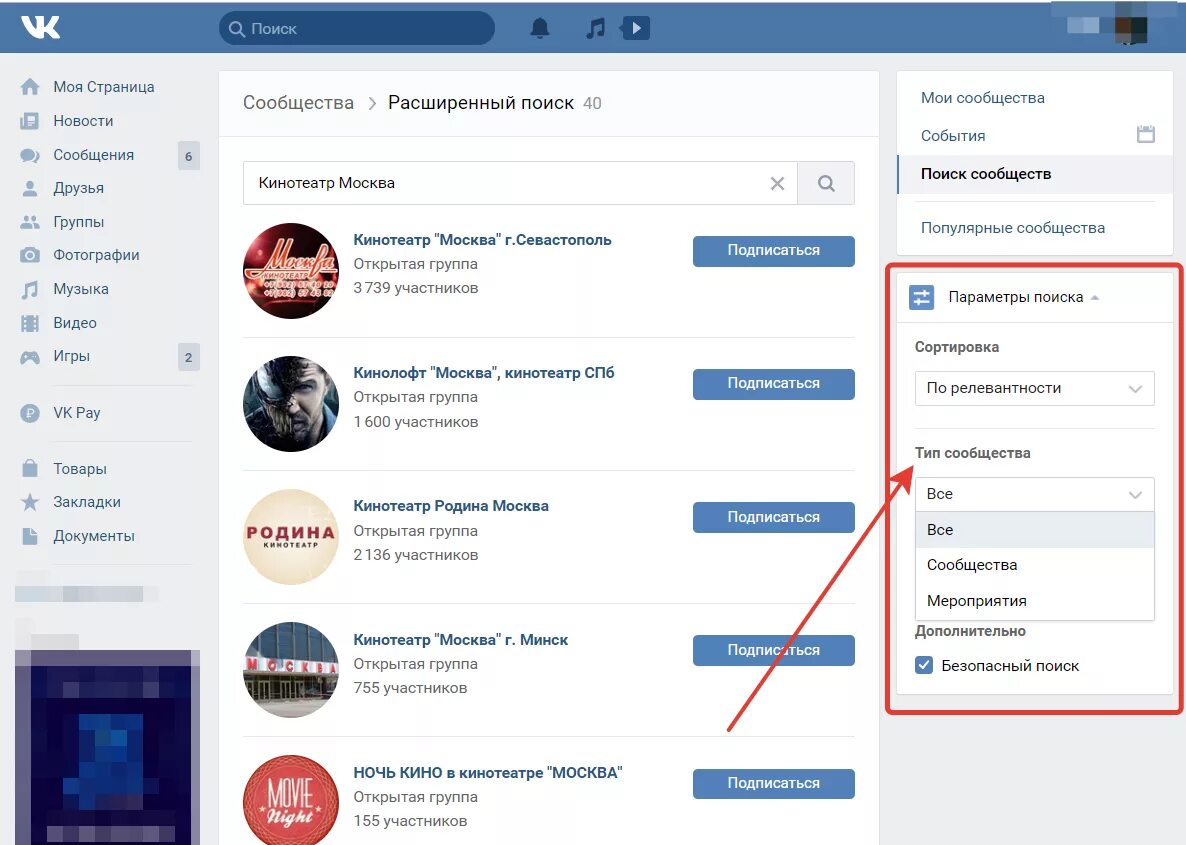This screenshot has height=845, width=1186.
Task: Click the chat bubble icon beside Сообщения
Action: 29,155
